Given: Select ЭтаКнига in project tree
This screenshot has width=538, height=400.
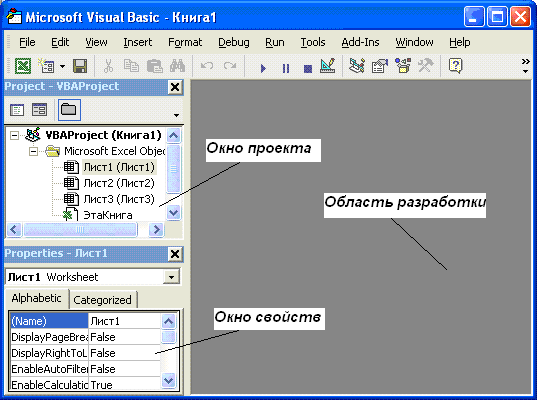Looking at the screenshot, I should (108, 215).
